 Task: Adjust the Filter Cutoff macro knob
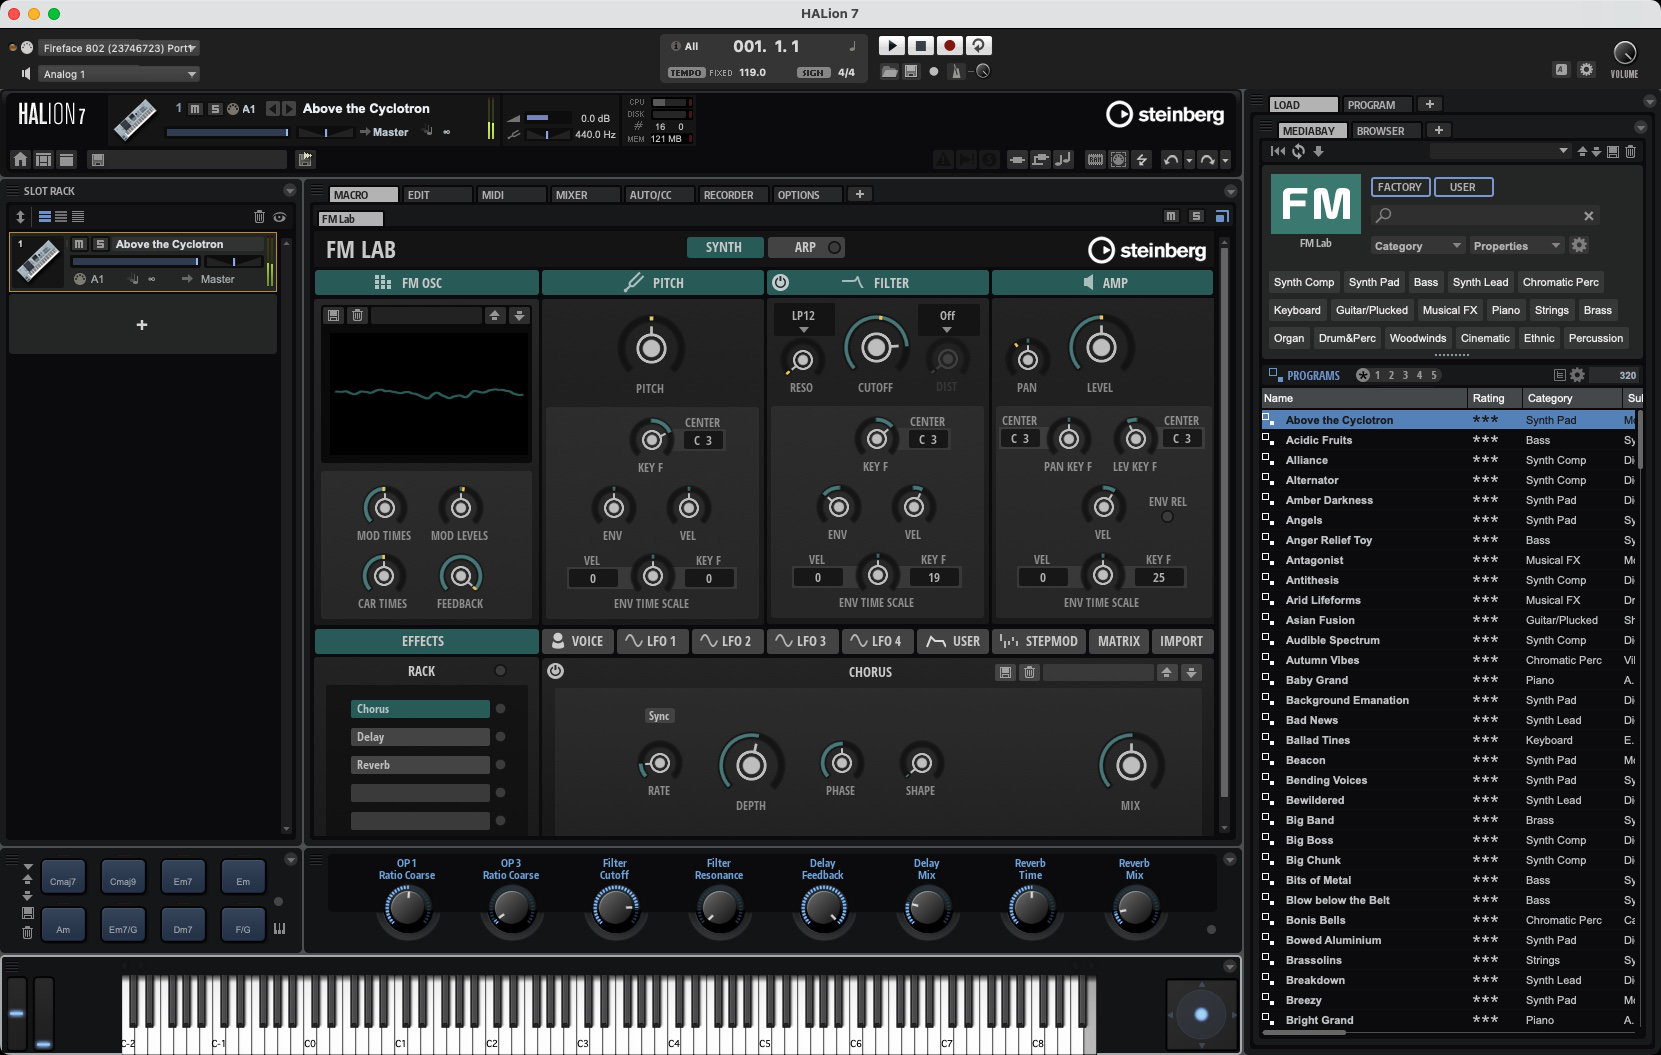tap(614, 908)
